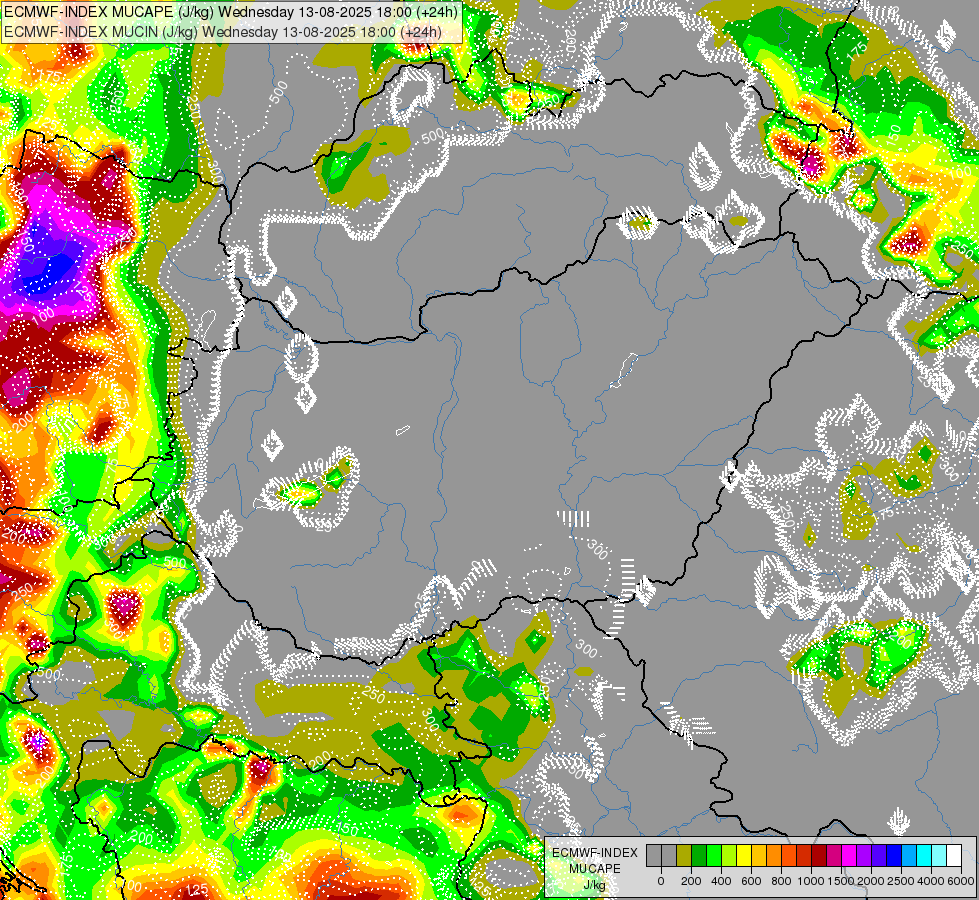Viewport: 979px width, 900px height.
Task: Click 'MUCAPE' text inside the legend box
Action: pos(595,869)
